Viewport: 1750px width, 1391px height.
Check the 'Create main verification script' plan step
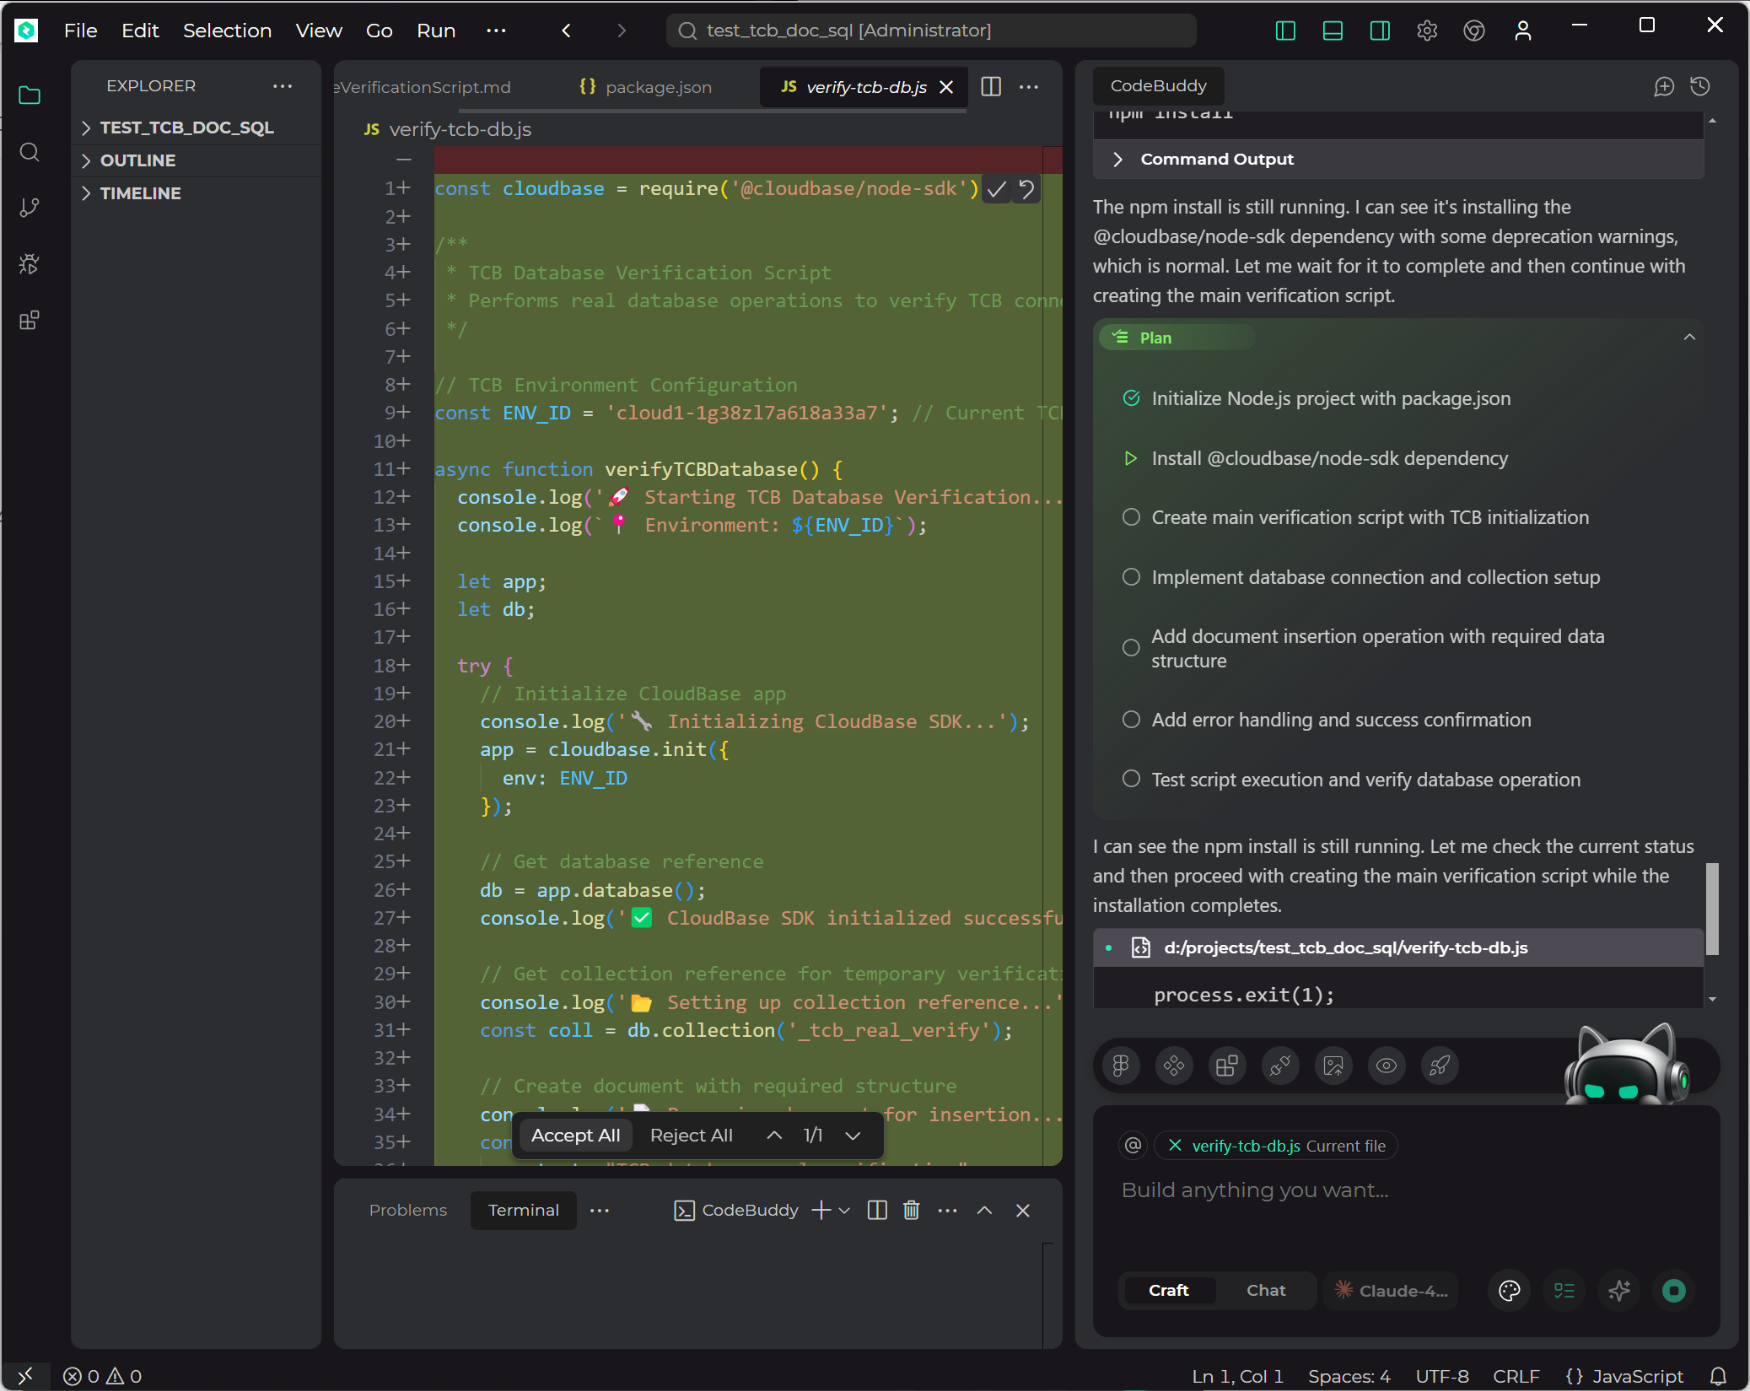1131,517
